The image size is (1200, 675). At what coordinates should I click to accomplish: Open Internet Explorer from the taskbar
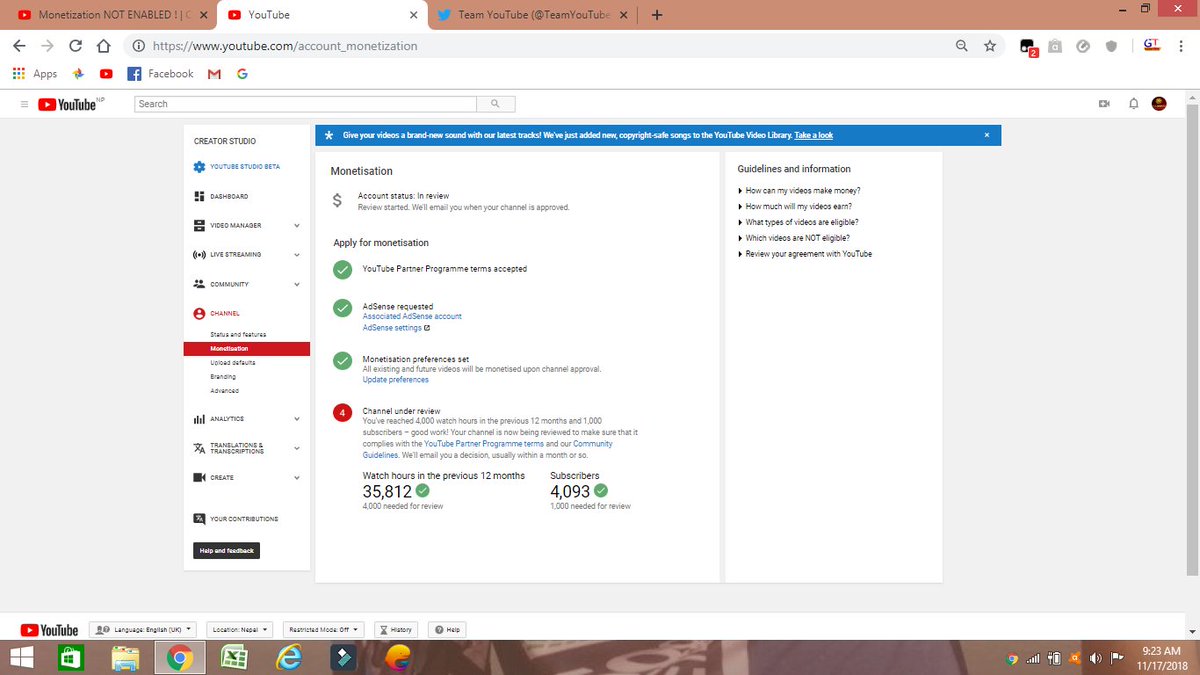point(289,658)
